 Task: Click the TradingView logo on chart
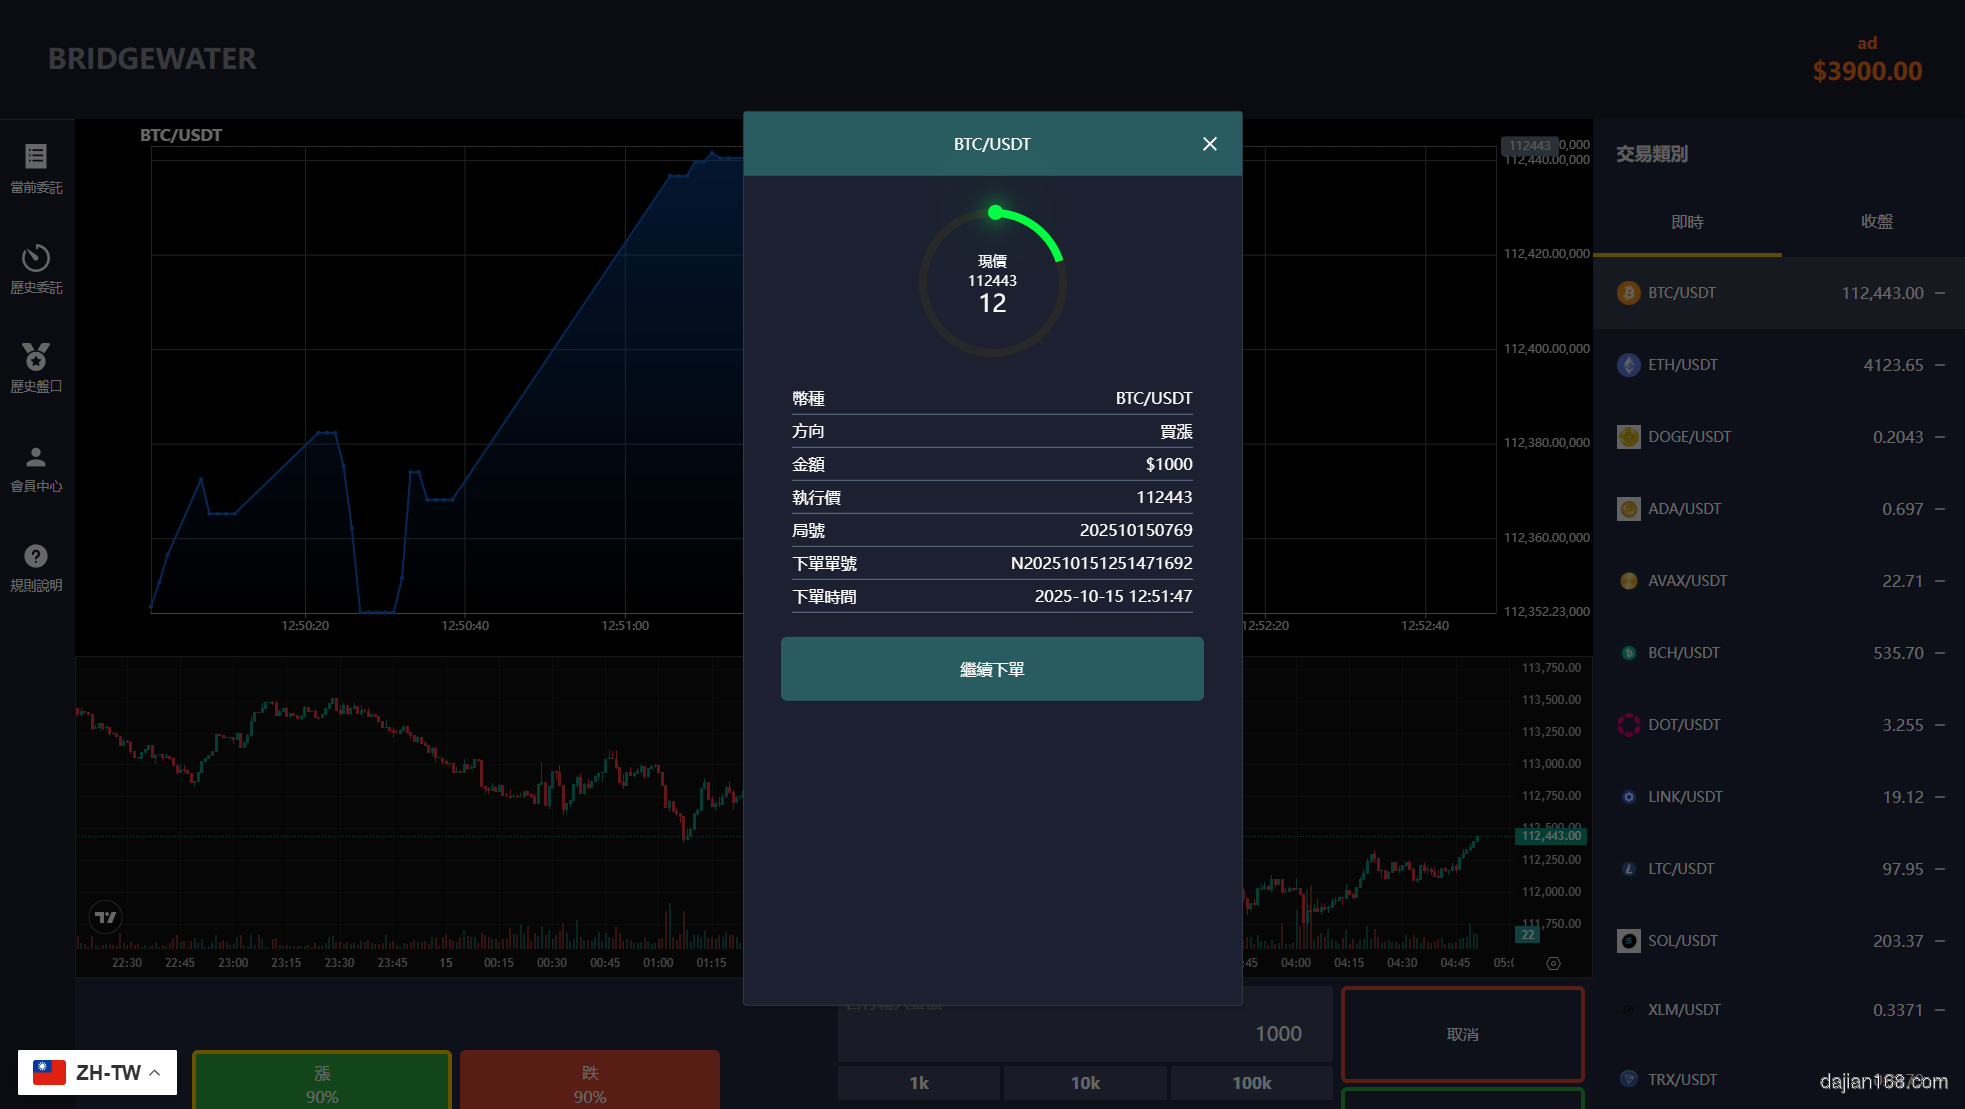click(105, 917)
